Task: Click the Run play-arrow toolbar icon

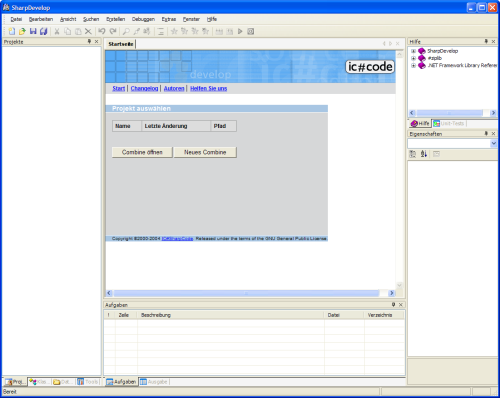Action: click(x=240, y=31)
